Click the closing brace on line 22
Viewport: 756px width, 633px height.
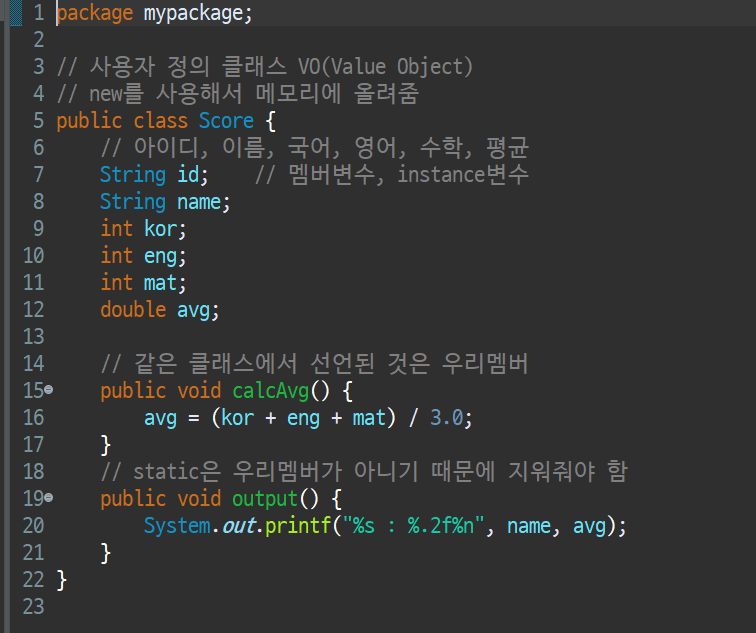coord(61,580)
